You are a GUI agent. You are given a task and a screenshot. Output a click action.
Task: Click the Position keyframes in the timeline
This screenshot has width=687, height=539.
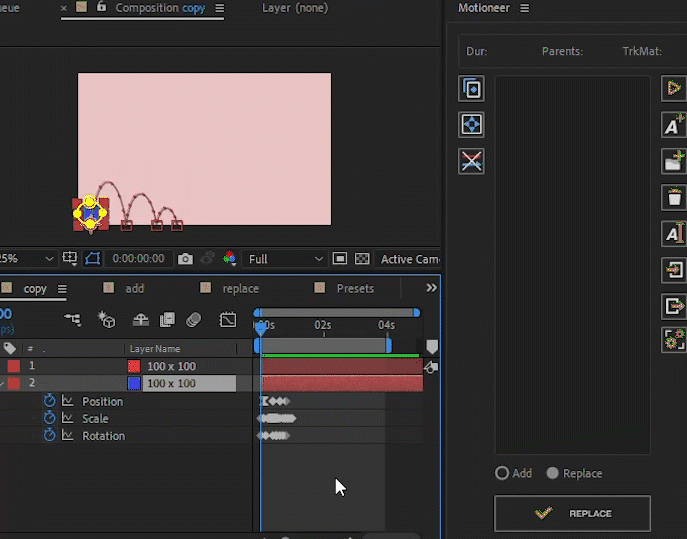tap(275, 401)
